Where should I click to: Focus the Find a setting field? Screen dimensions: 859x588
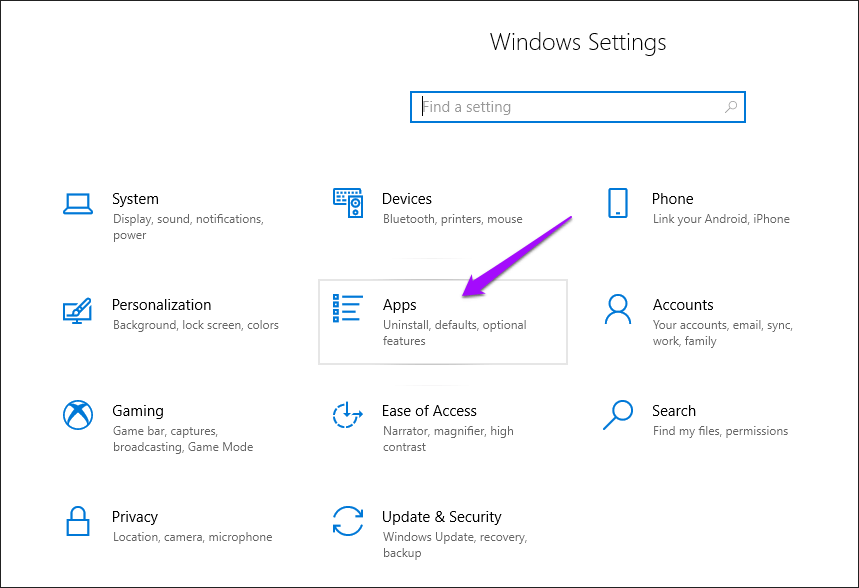[578, 107]
